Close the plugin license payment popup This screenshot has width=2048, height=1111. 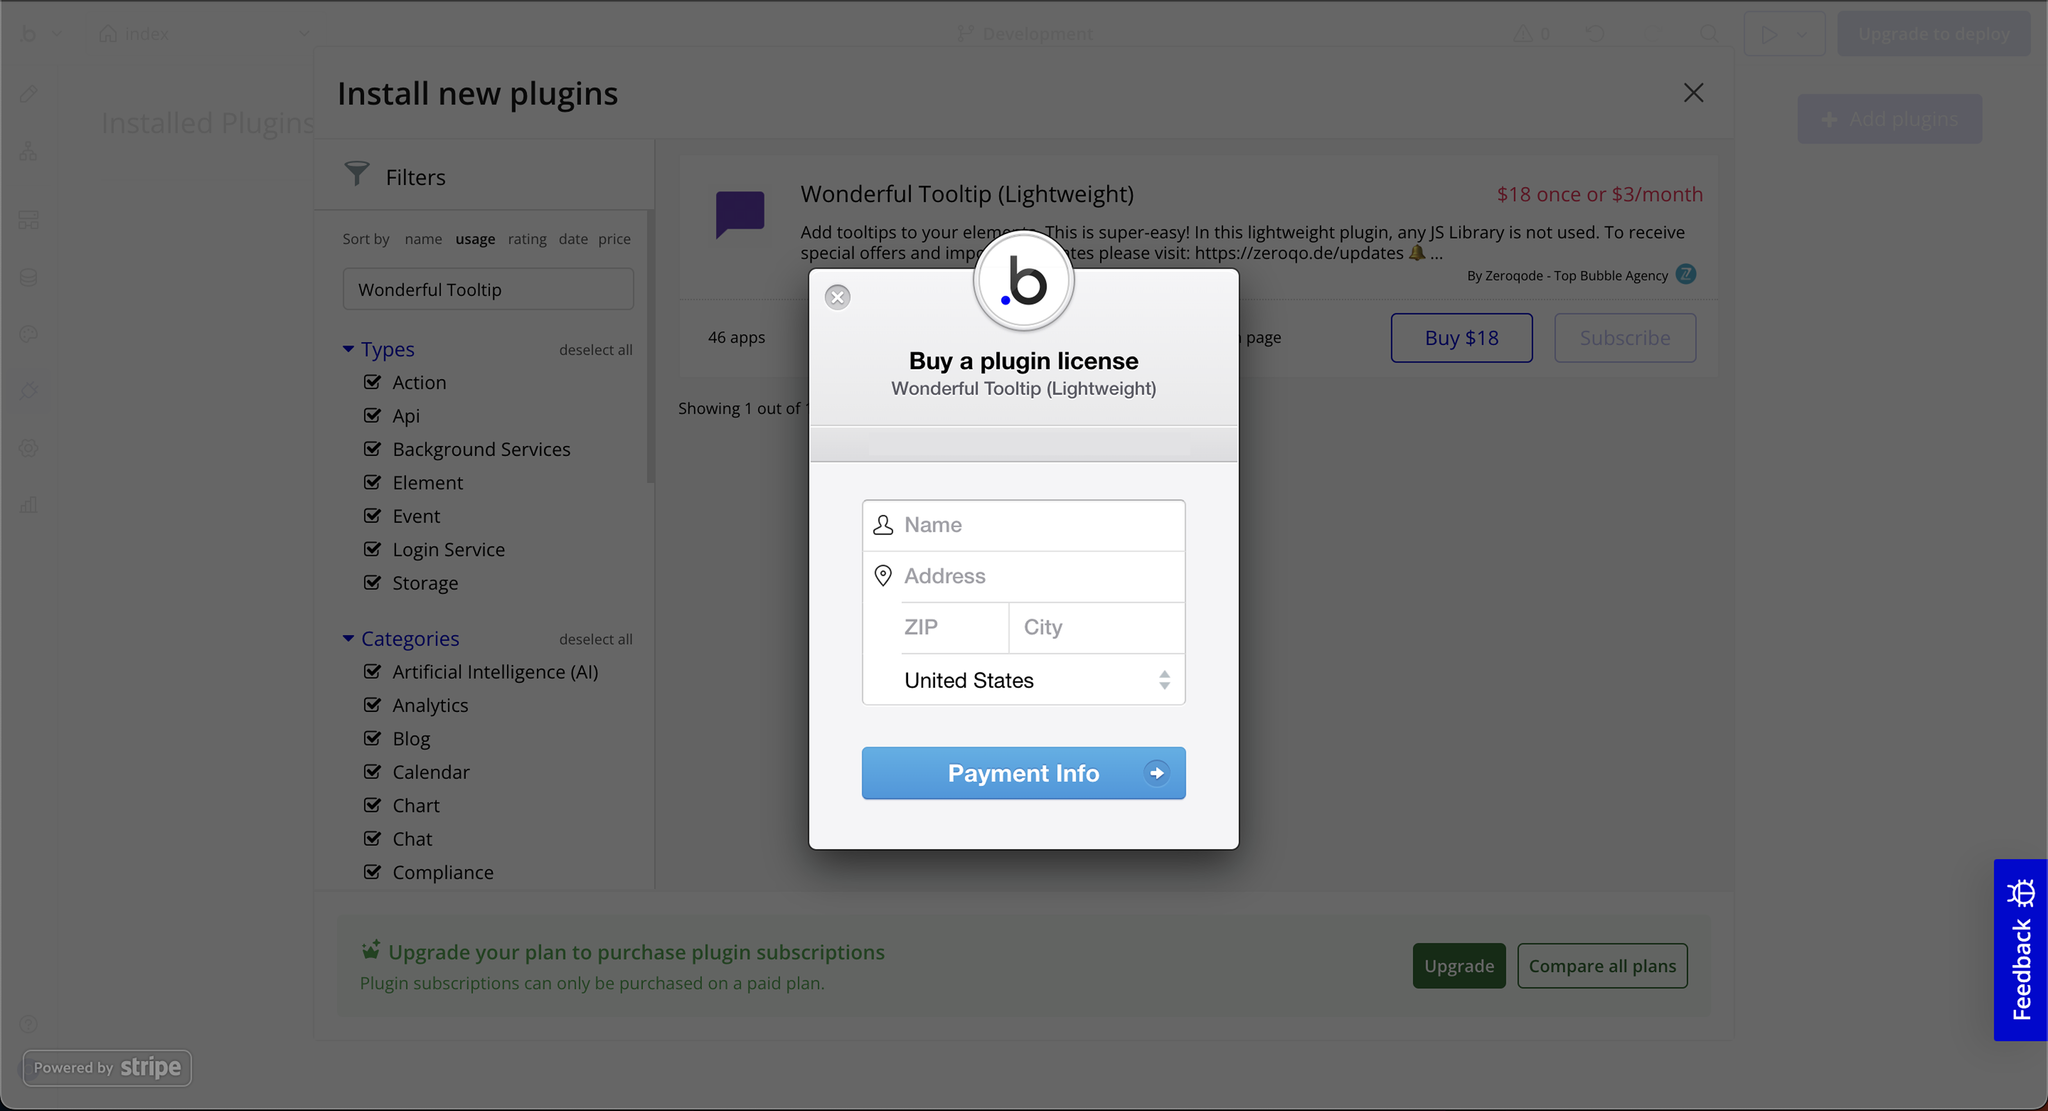click(838, 297)
